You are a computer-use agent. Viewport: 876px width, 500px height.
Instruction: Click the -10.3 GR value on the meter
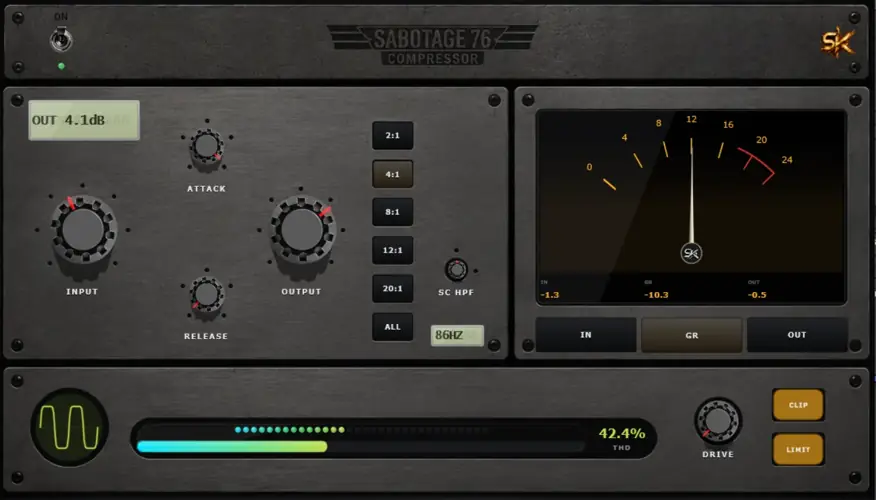656,295
